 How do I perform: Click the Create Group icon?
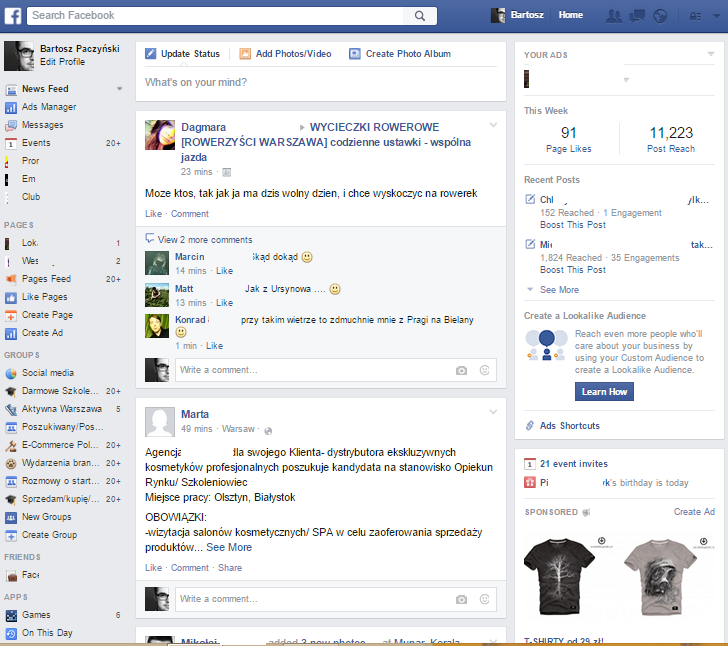coord(11,535)
